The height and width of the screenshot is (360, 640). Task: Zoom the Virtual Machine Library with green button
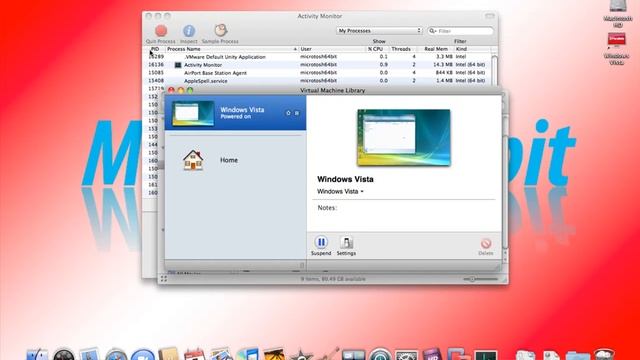190,90
